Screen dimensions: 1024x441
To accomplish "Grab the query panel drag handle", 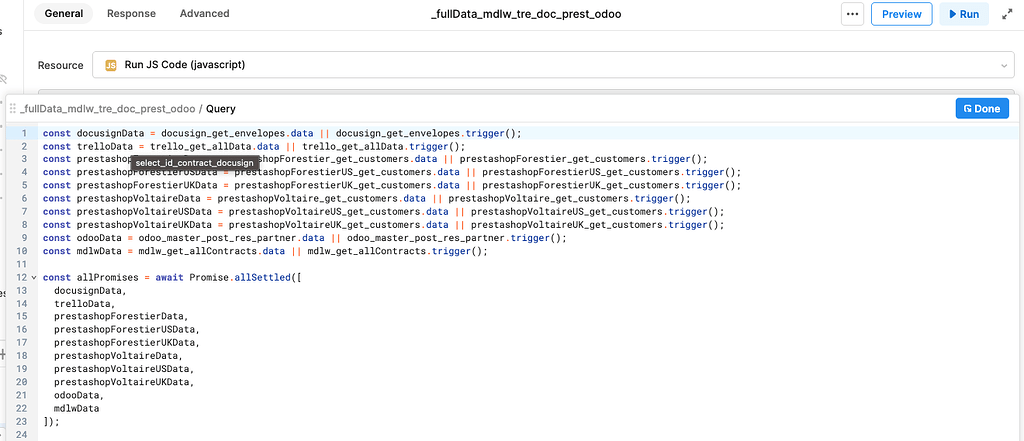I will (x=13, y=108).
